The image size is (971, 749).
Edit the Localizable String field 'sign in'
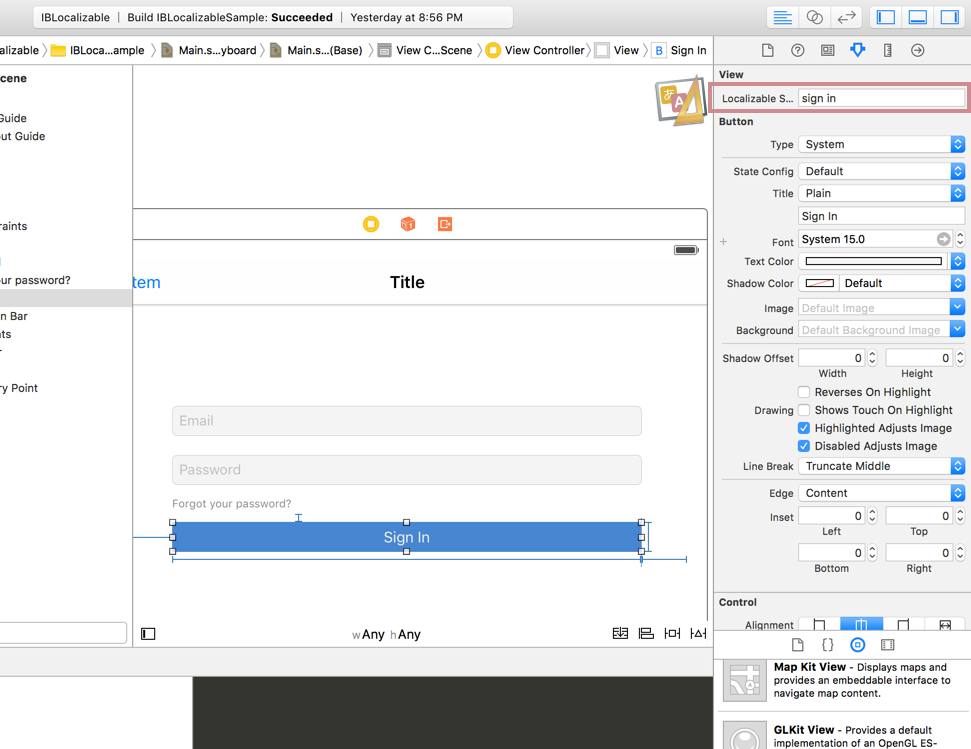tap(881, 98)
